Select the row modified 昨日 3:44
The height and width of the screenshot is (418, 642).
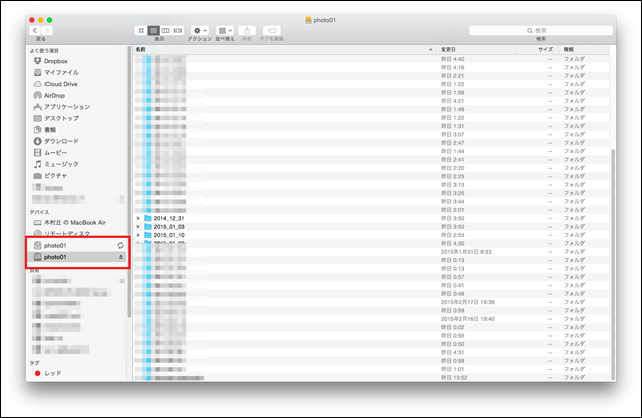point(371,201)
